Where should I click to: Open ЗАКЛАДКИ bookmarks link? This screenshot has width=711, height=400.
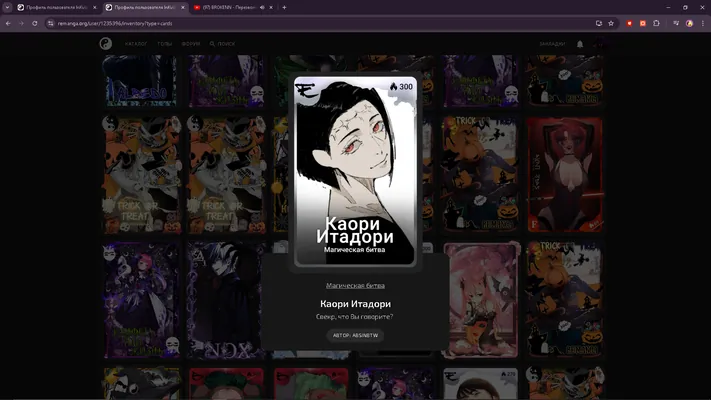point(552,44)
